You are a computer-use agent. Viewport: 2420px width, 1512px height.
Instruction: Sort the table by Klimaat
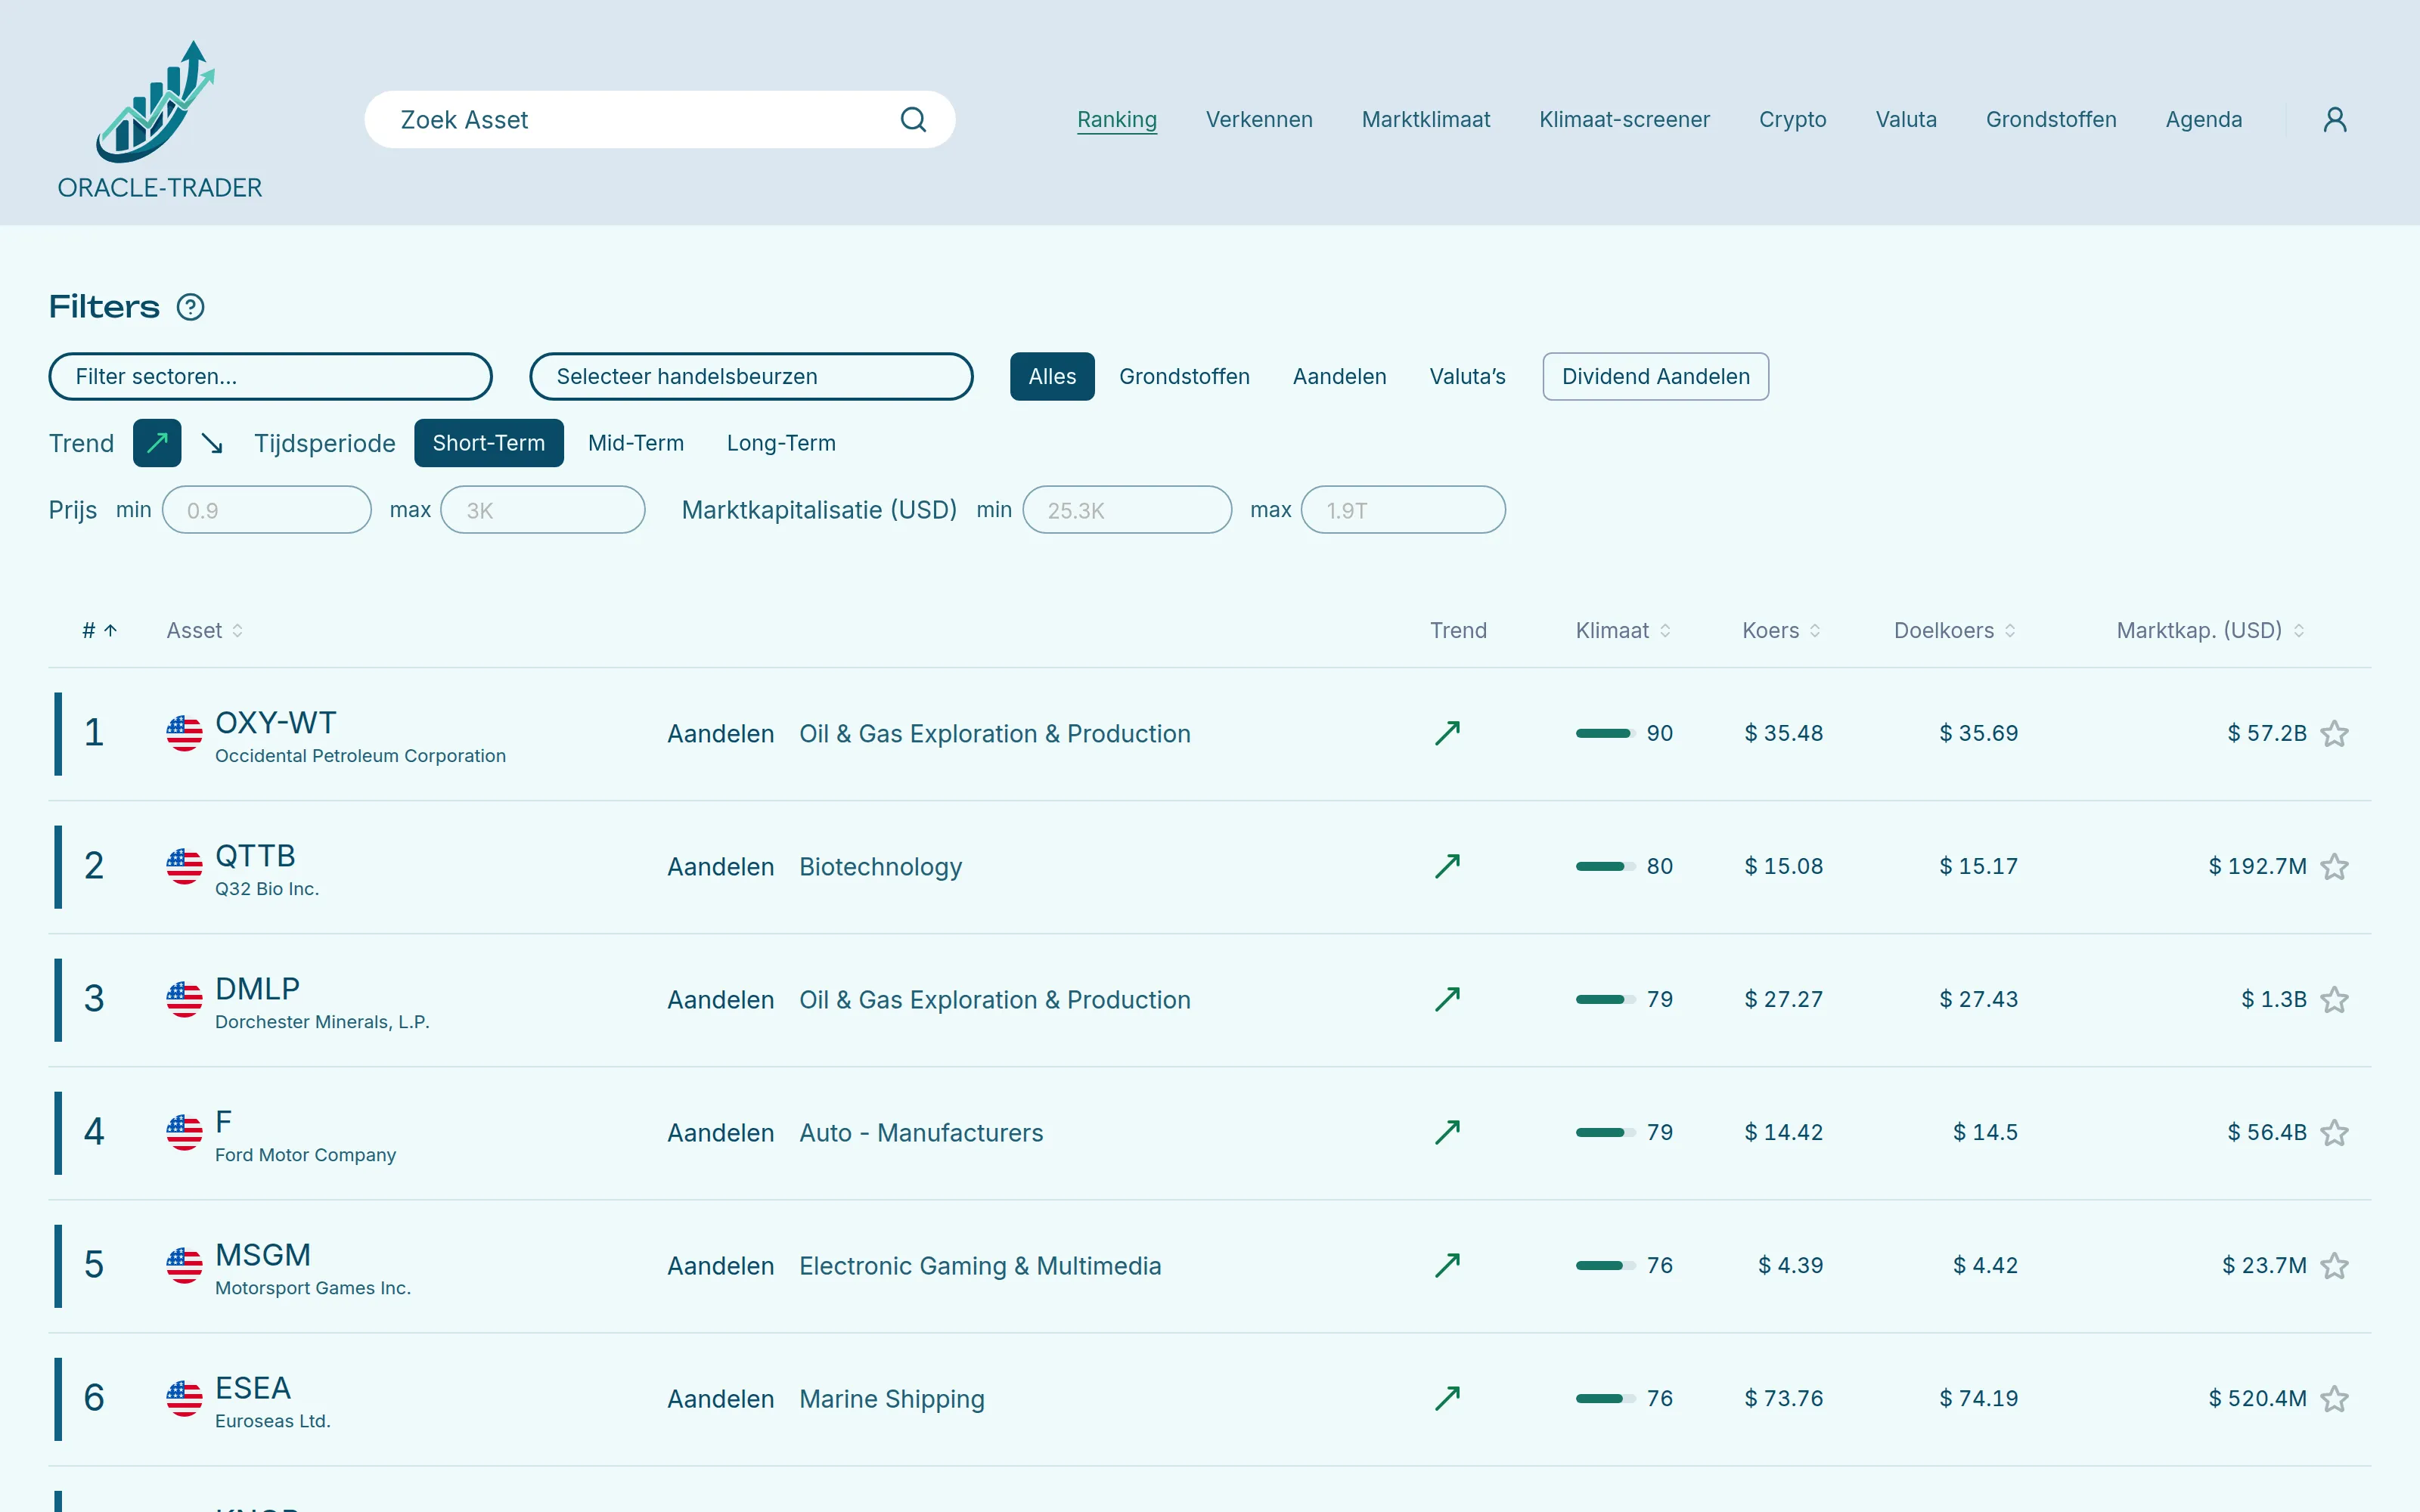pyautogui.click(x=1623, y=631)
